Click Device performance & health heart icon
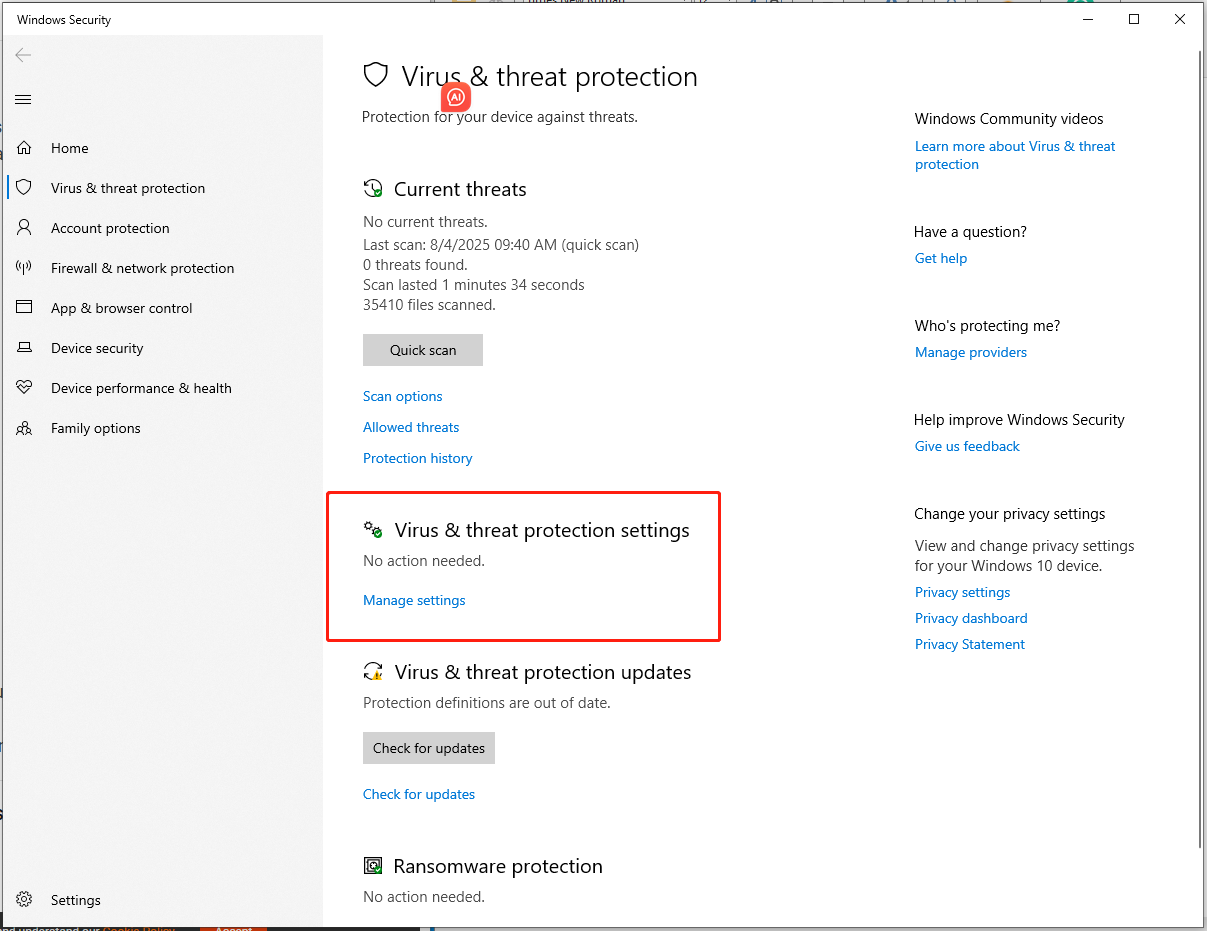The width and height of the screenshot is (1207, 931). [x=24, y=388]
